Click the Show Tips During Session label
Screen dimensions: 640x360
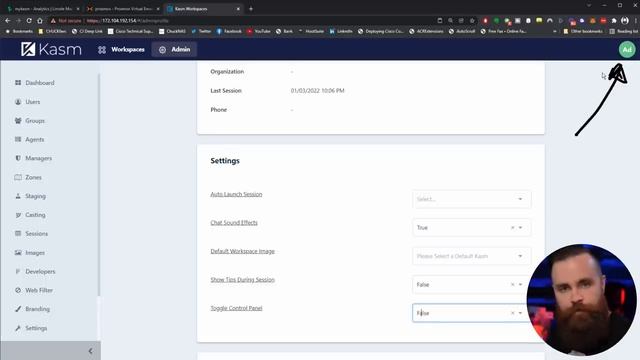pos(242,280)
